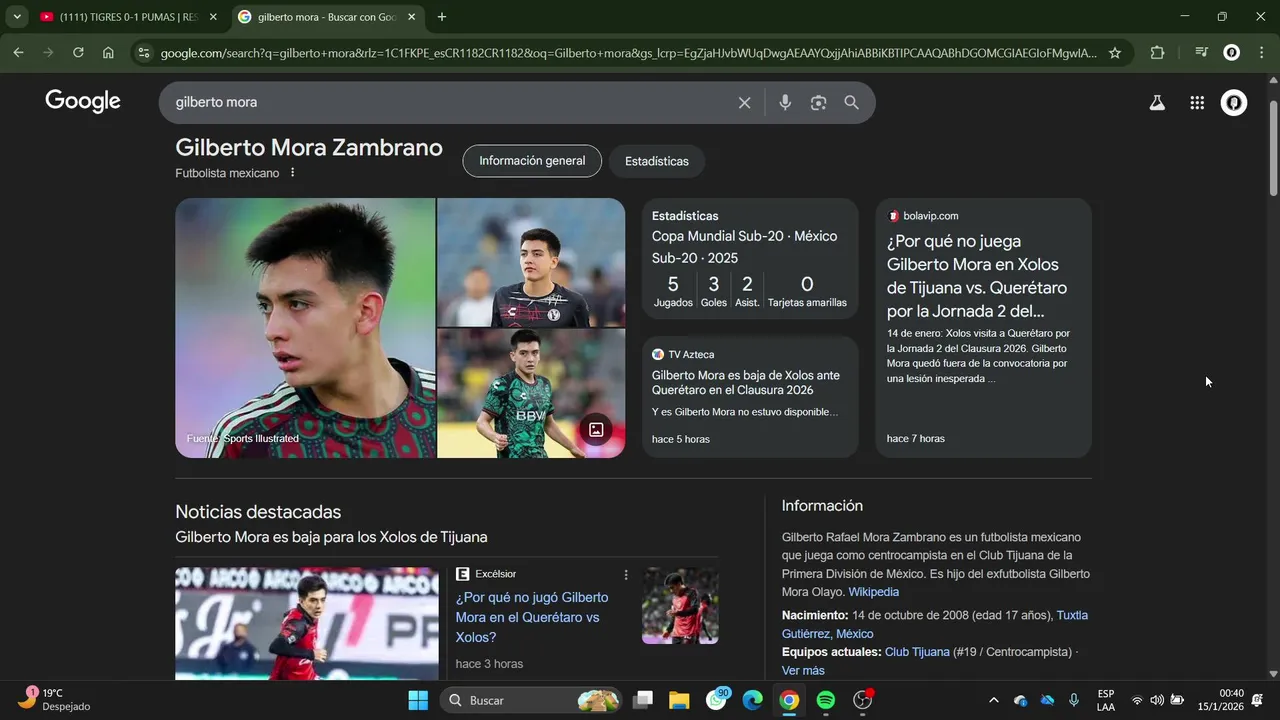Open the Excélsior article headline link

coord(532,617)
